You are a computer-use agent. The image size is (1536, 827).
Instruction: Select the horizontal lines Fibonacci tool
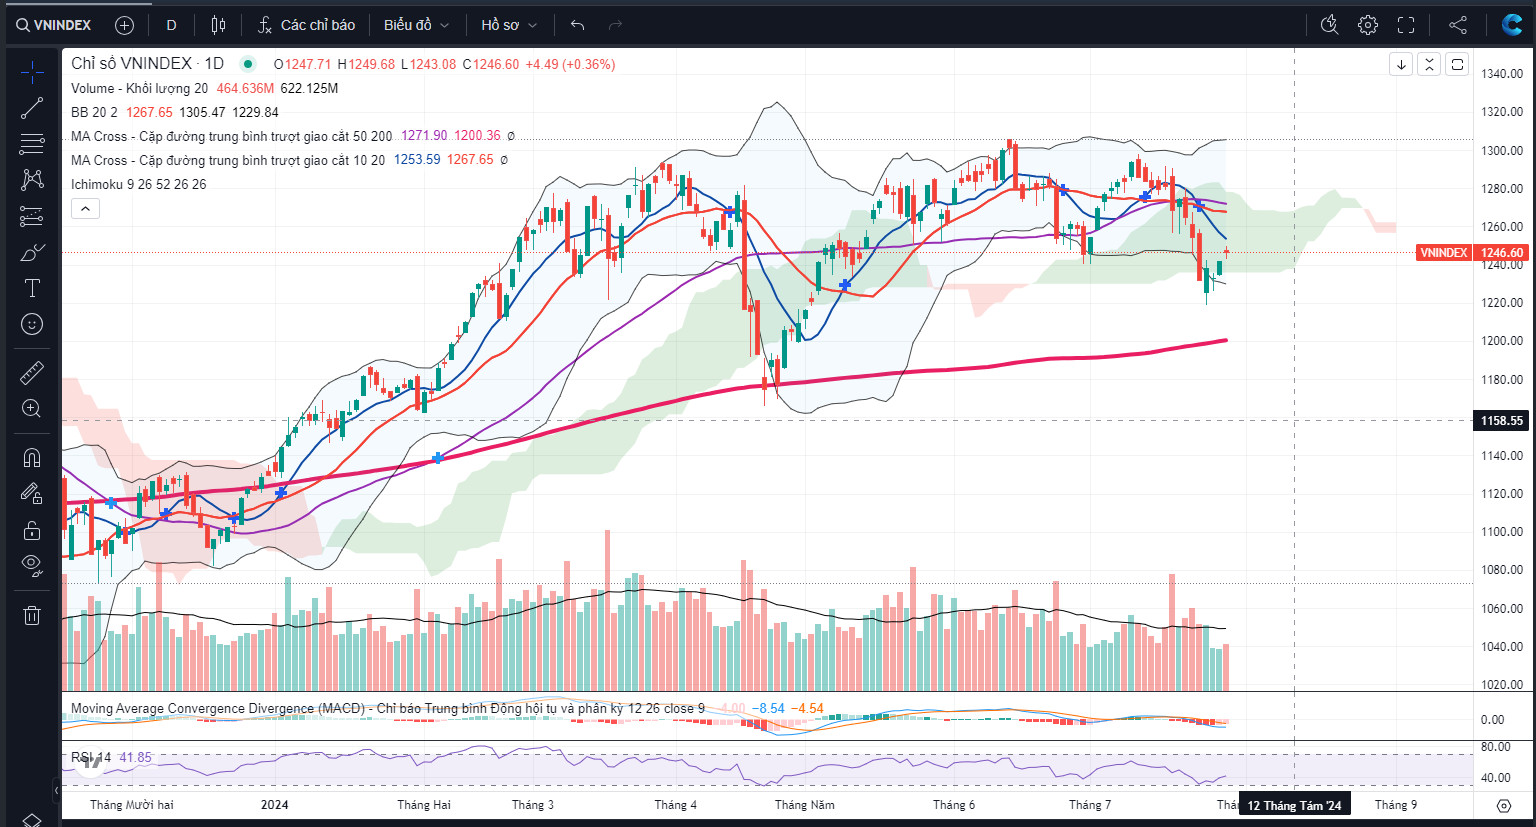[32, 144]
